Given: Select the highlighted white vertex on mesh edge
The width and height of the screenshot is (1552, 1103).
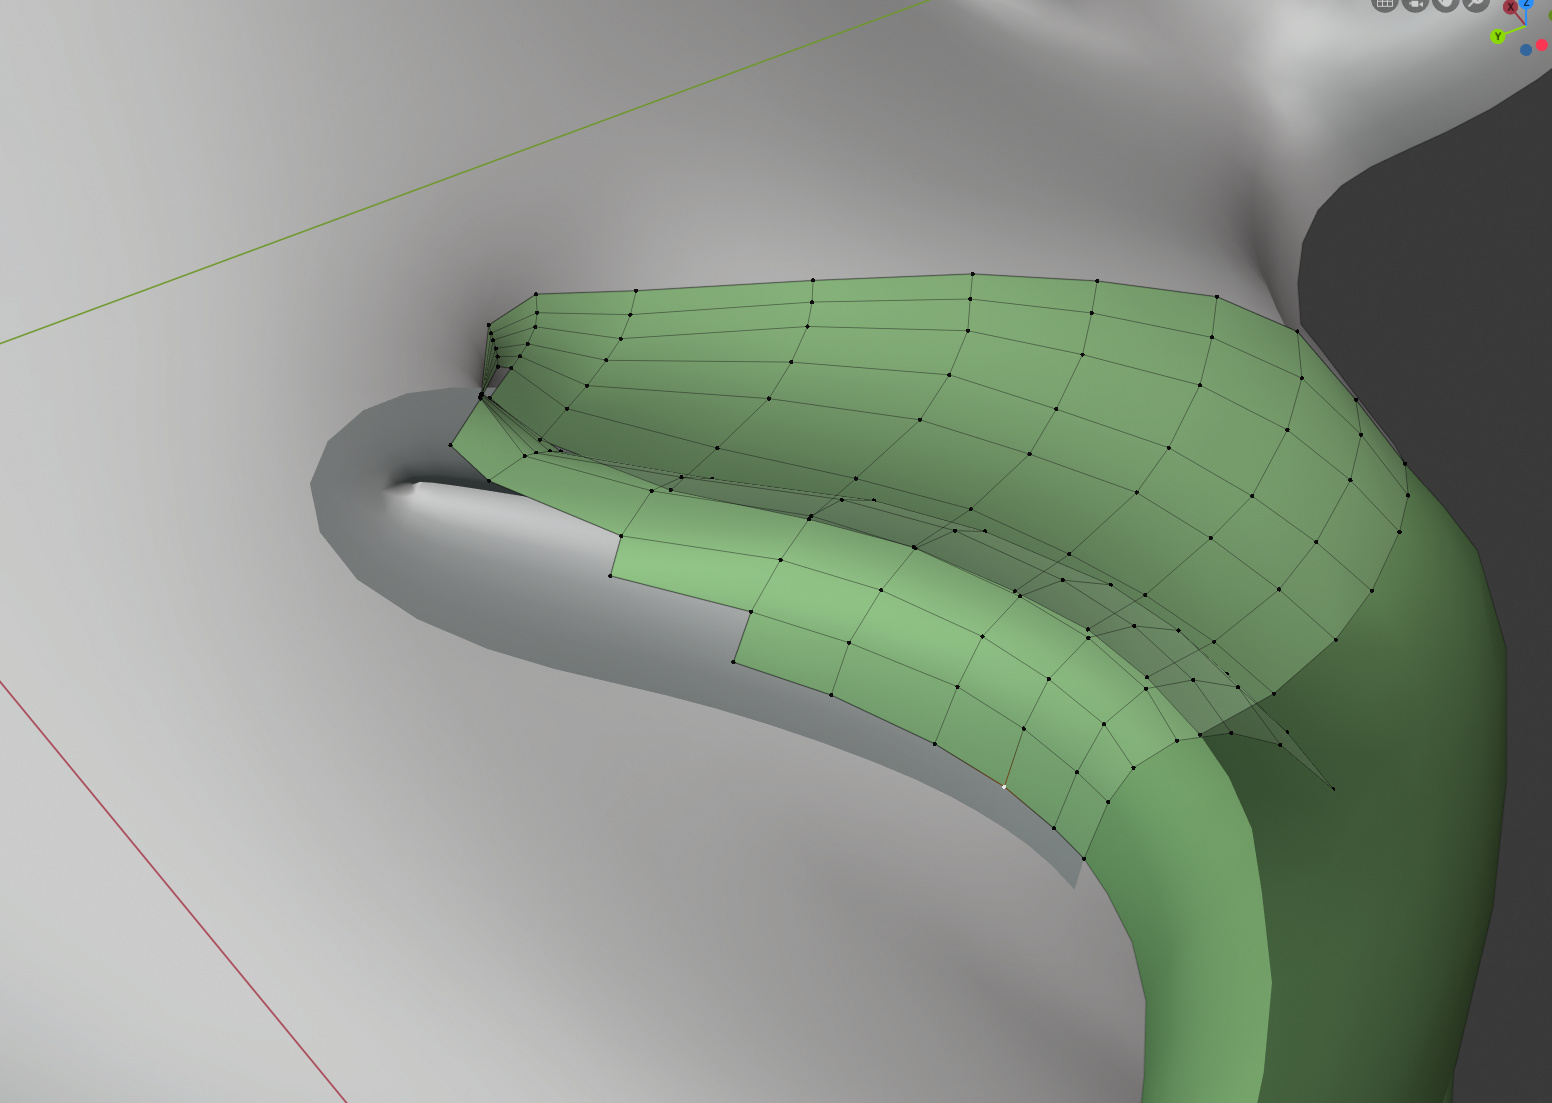Looking at the screenshot, I should tap(1004, 787).
